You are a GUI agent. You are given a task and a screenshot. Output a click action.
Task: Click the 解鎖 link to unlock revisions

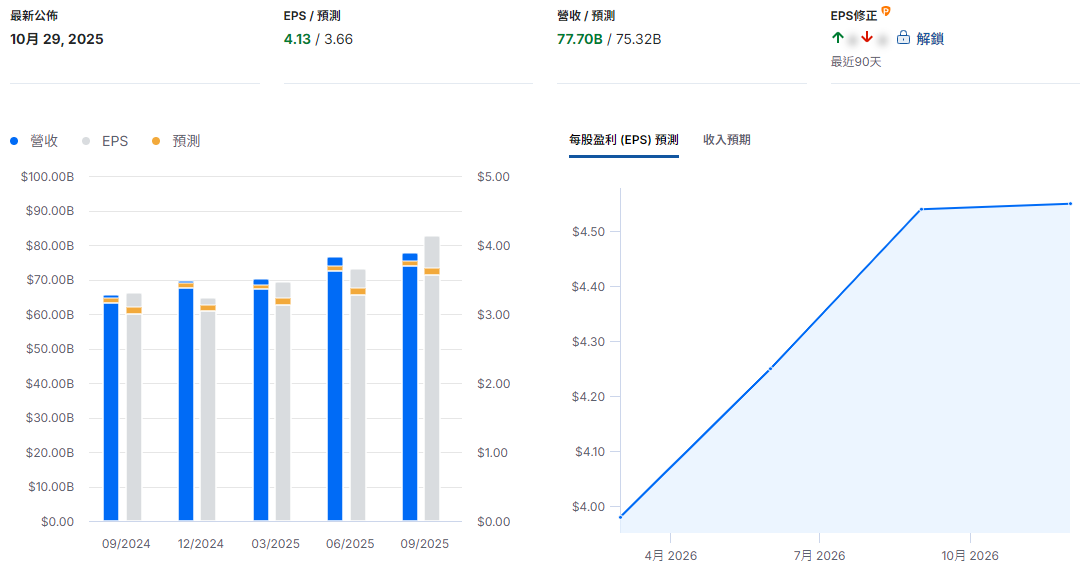[930, 38]
